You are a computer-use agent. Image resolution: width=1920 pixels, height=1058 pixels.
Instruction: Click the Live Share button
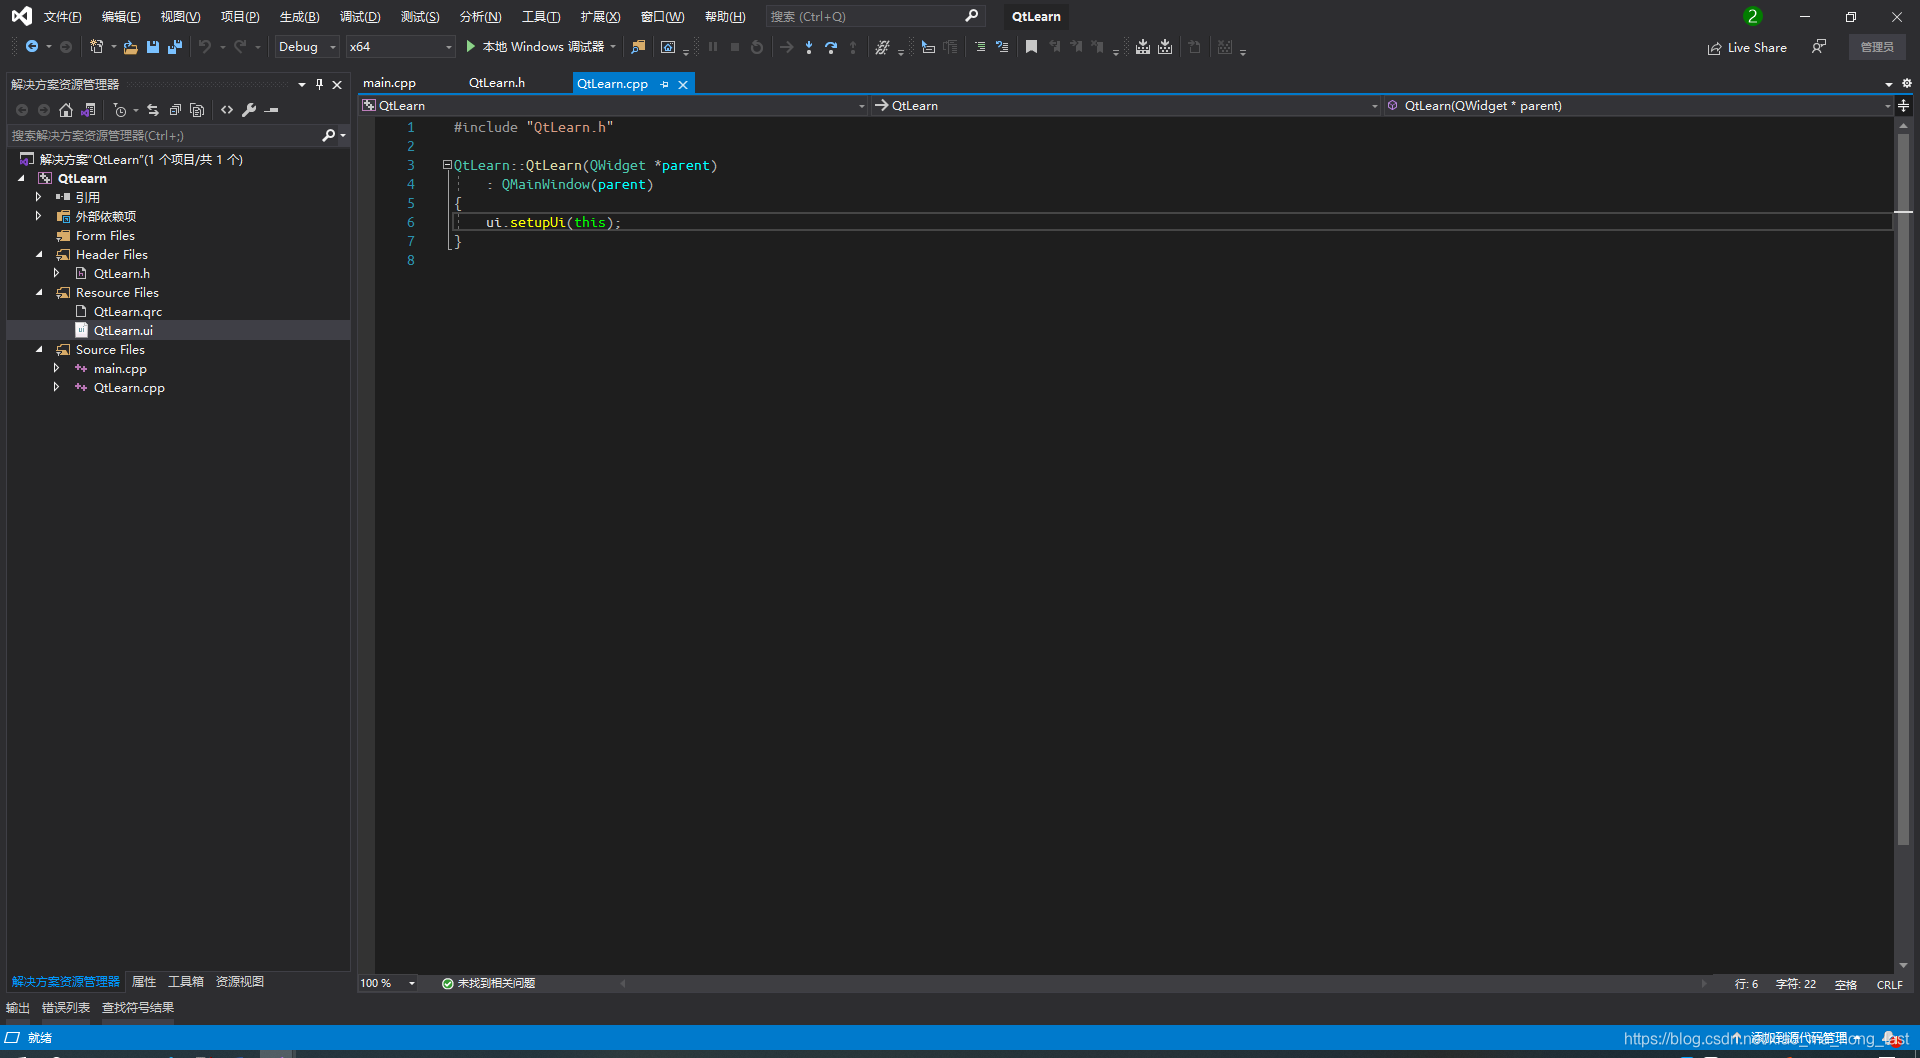(x=1747, y=47)
